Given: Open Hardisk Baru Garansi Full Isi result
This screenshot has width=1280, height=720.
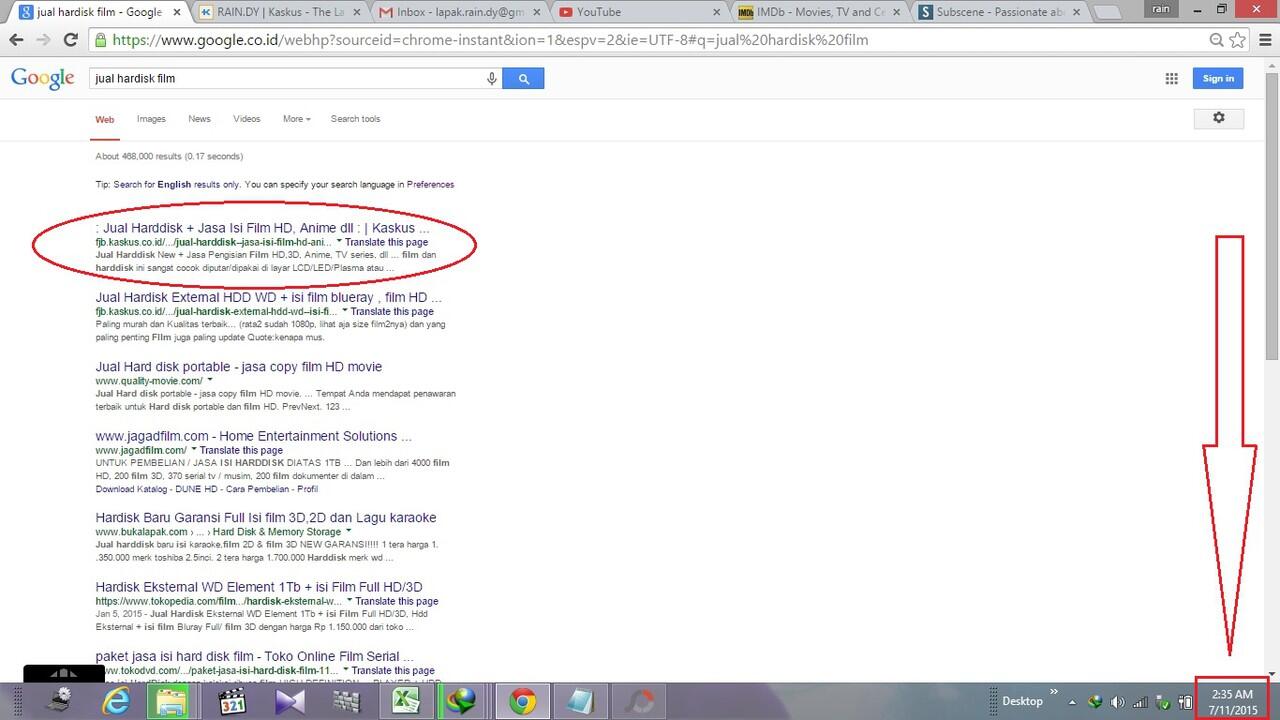Looking at the screenshot, I should pos(266,517).
